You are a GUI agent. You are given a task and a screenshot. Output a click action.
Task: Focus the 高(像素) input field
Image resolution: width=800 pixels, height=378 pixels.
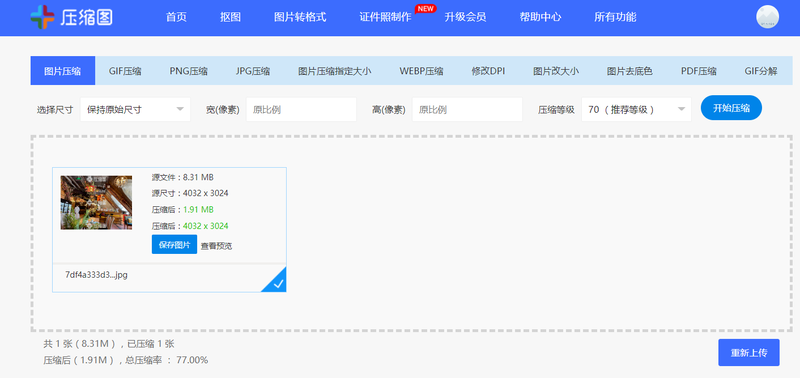(467, 109)
